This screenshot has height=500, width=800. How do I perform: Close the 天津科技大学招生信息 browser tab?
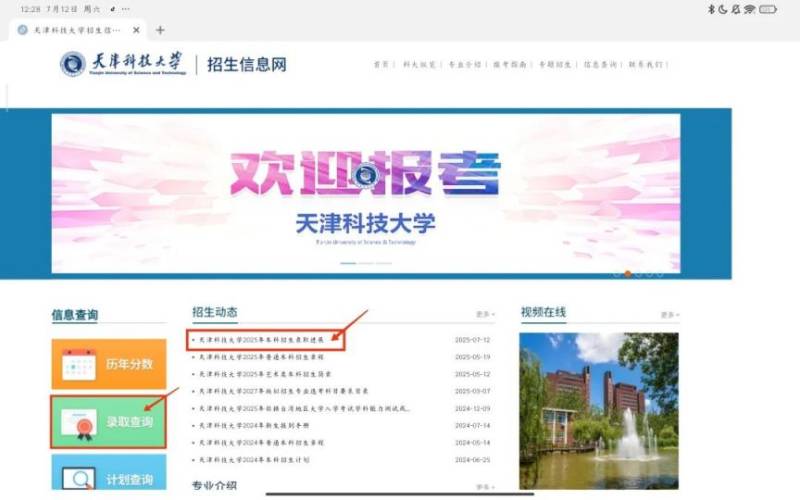(x=137, y=30)
